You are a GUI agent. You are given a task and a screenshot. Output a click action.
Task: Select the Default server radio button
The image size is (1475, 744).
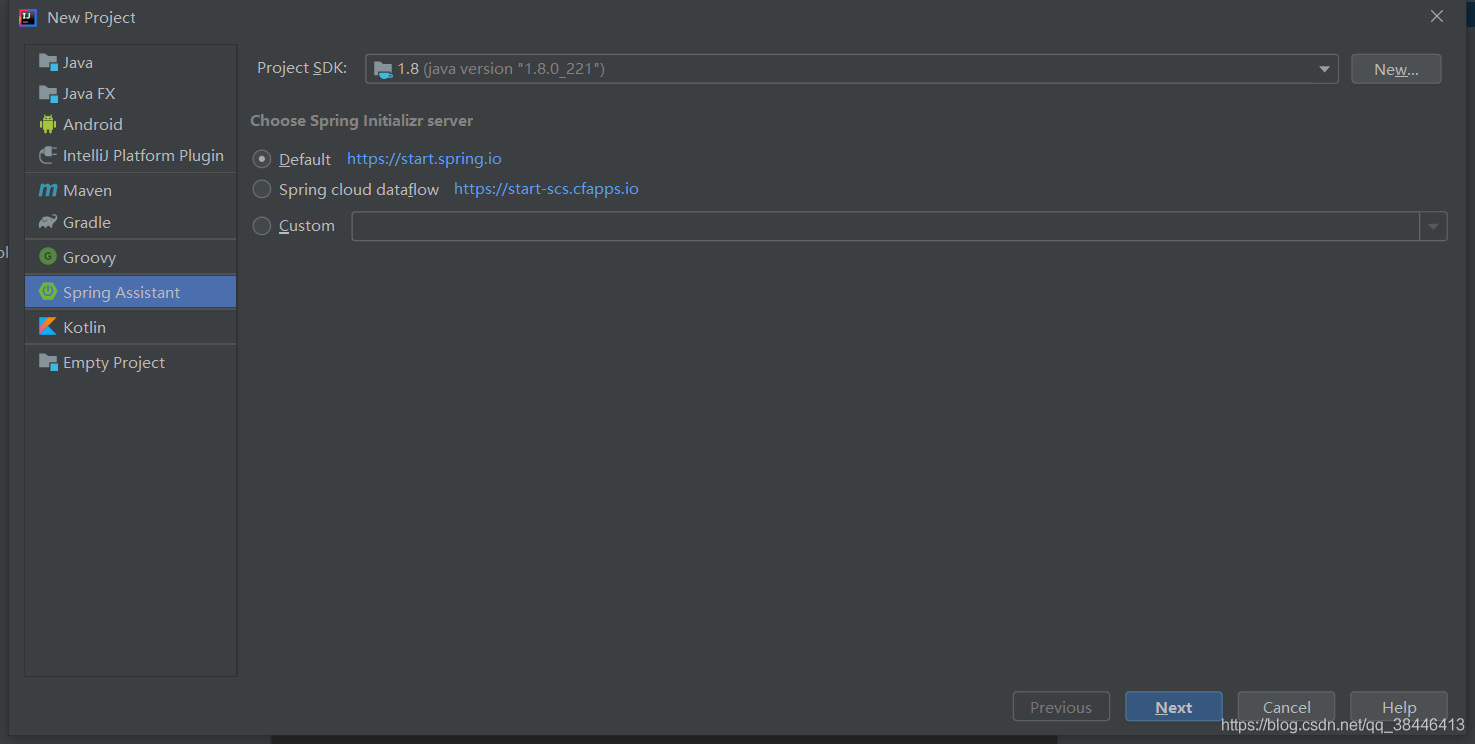262,159
